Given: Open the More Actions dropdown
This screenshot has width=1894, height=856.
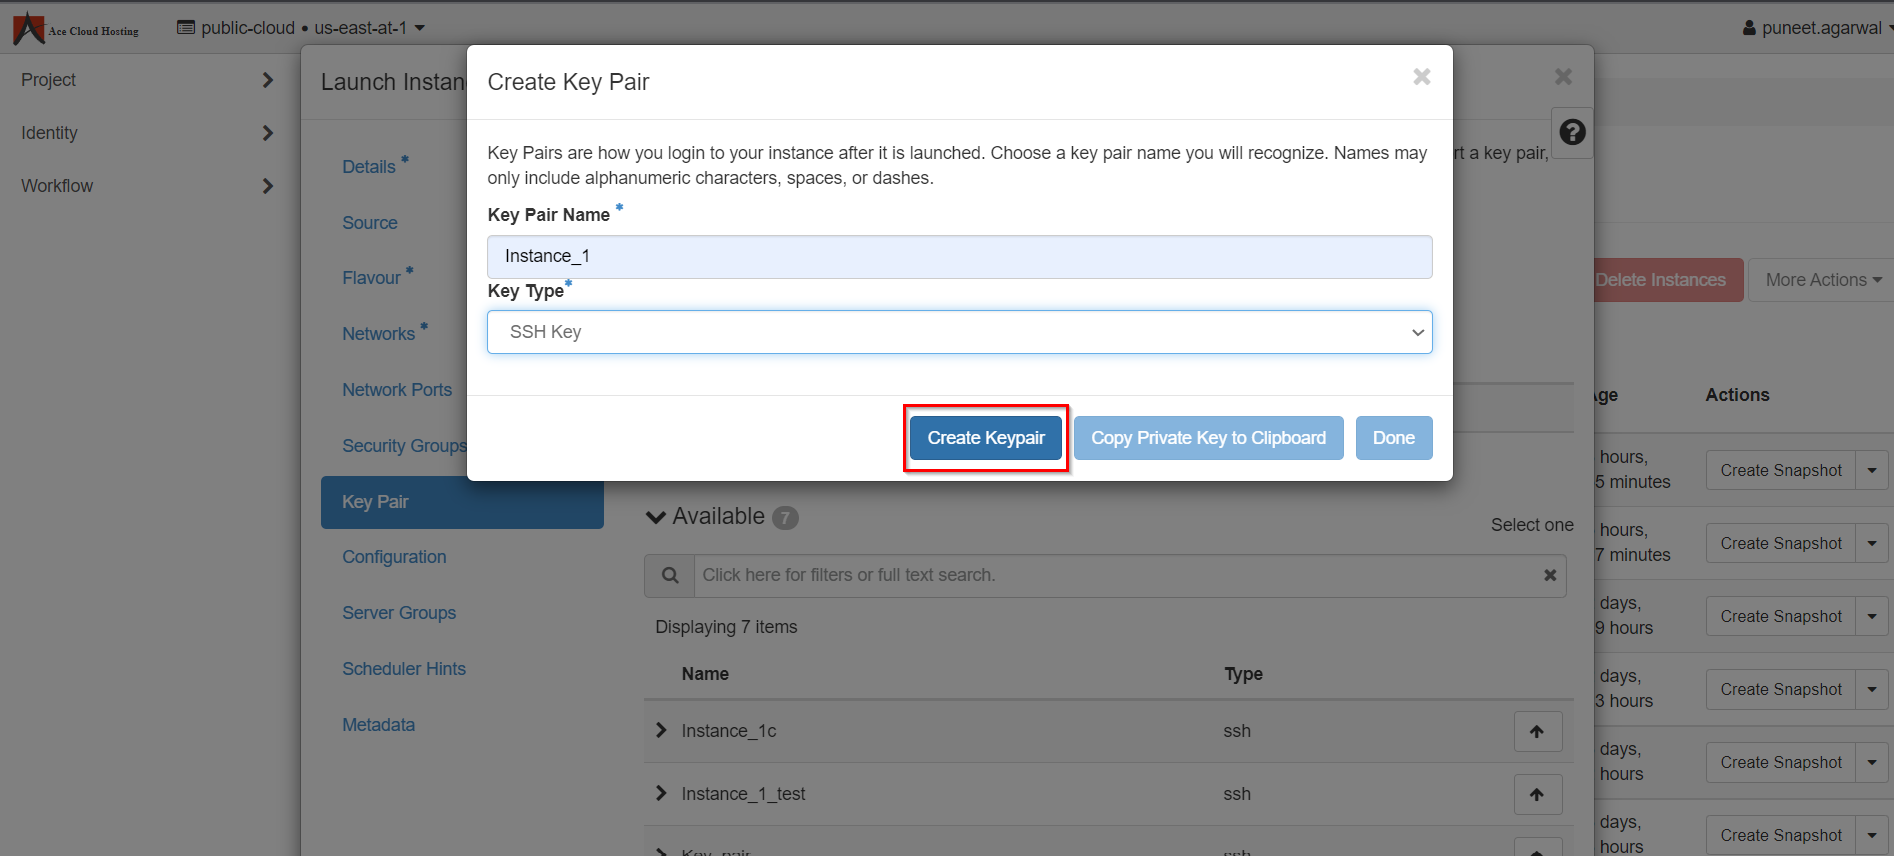Looking at the screenshot, I should [x=1822, y=280].
